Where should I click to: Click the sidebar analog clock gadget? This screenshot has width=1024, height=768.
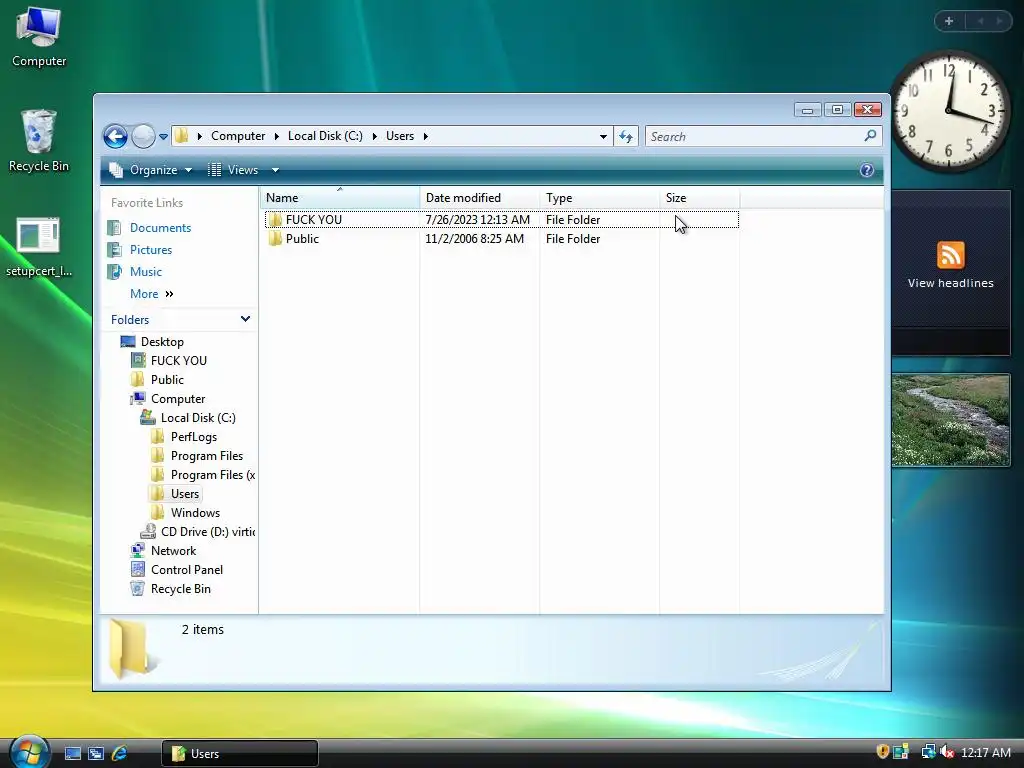950,111
